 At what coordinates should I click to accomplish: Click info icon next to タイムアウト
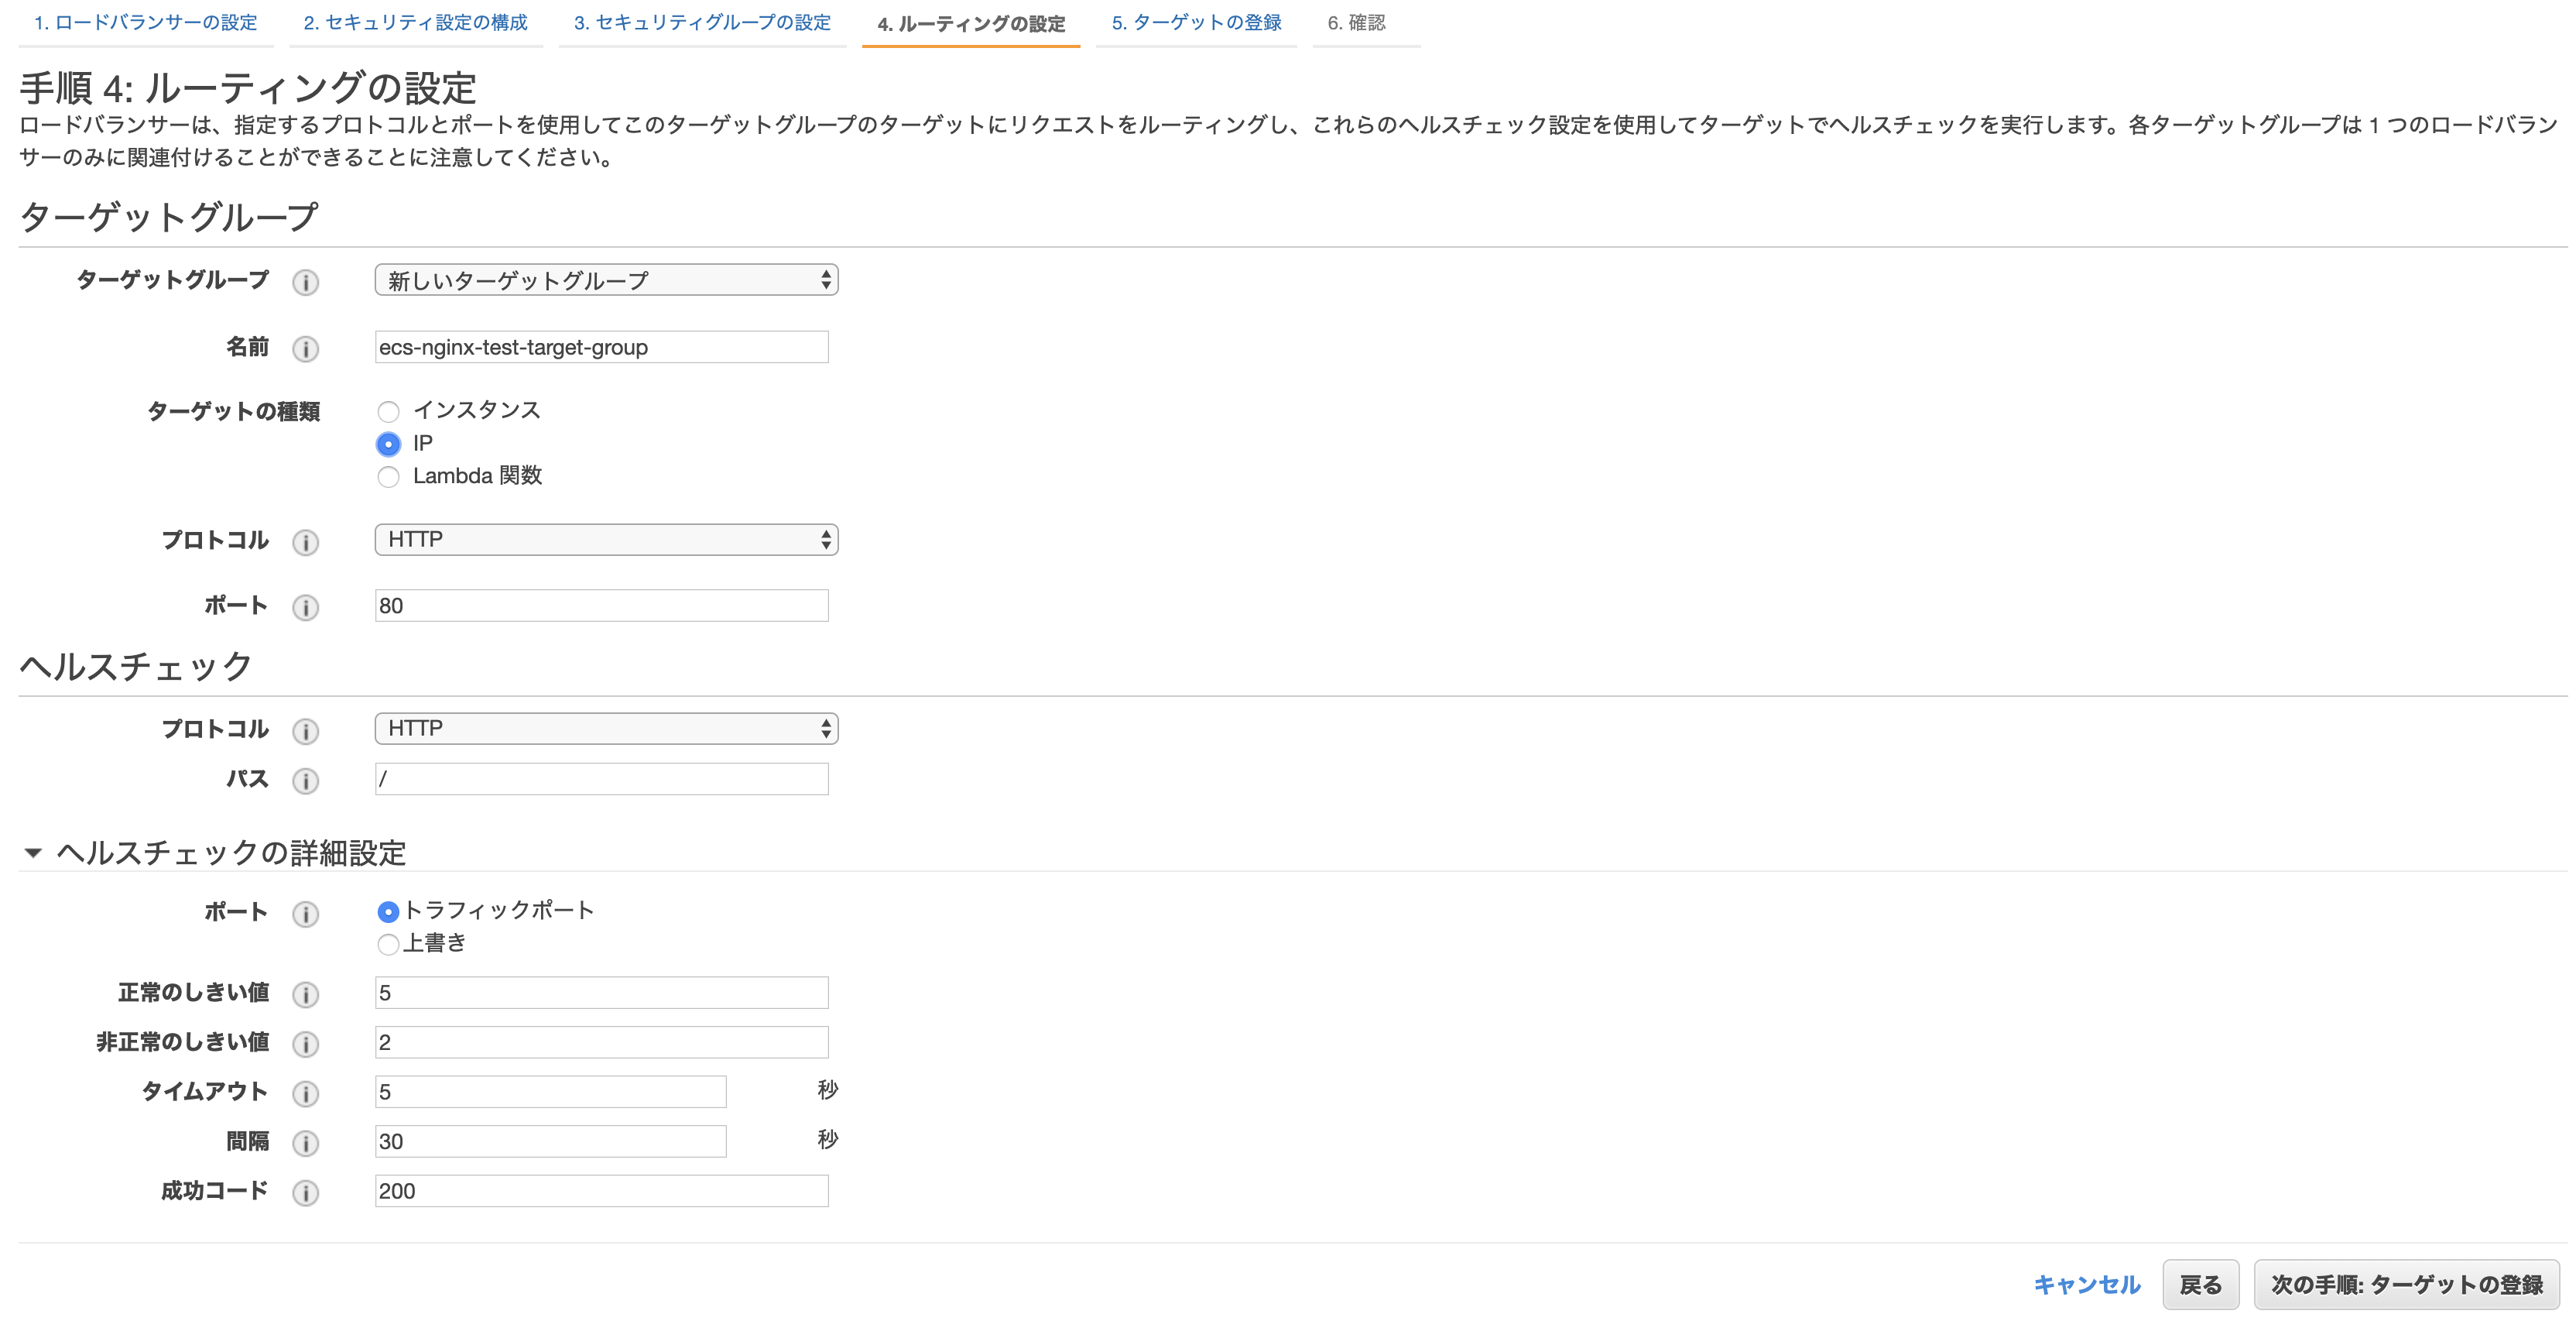pos(305,1093)
